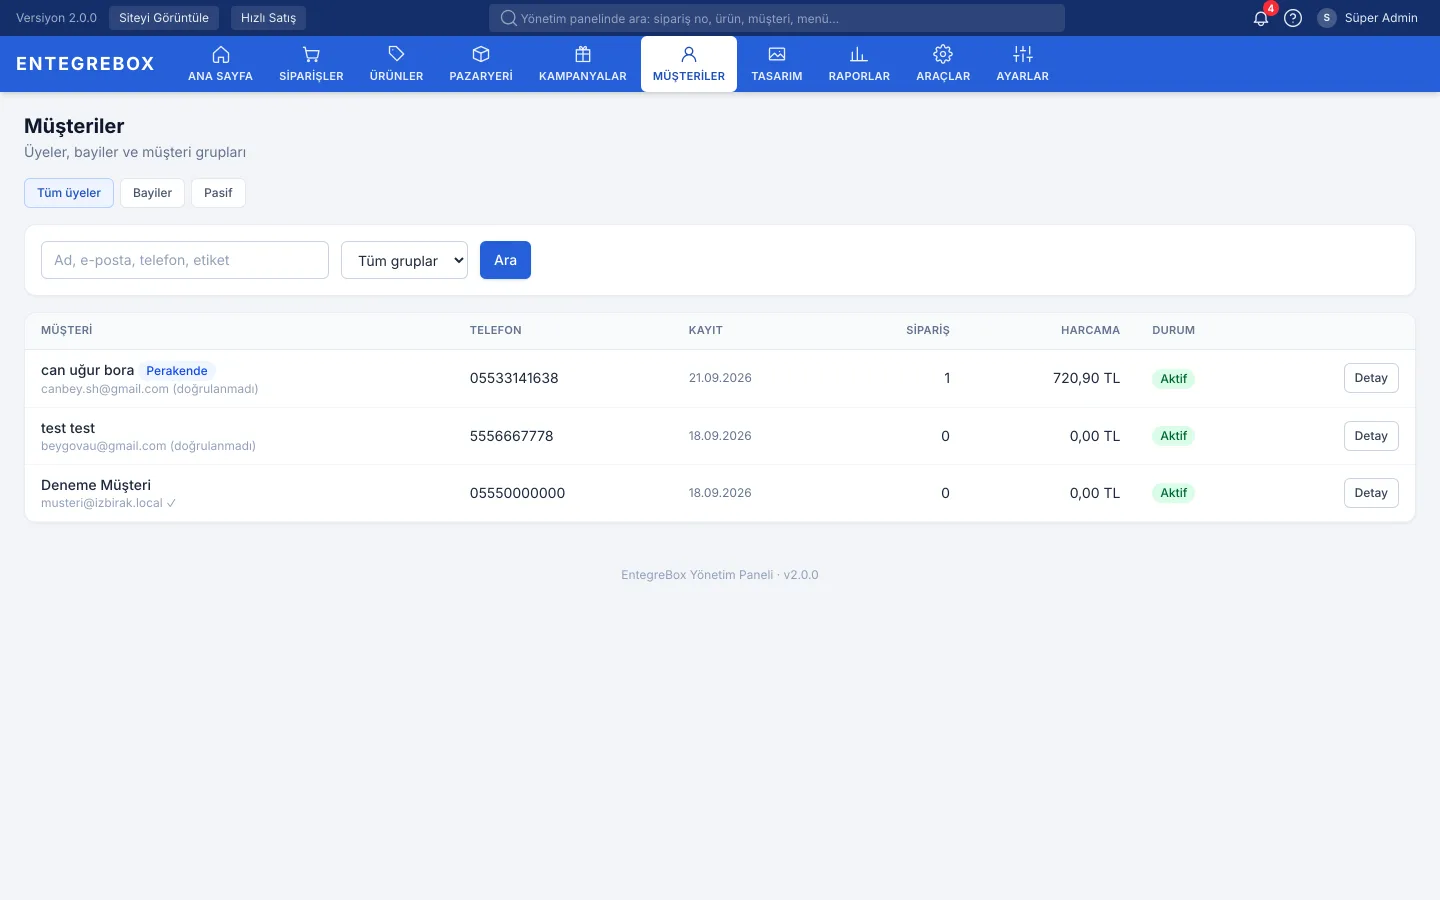
Task: Click the Süper Admin avatar circle
Action: [1327, 18]
